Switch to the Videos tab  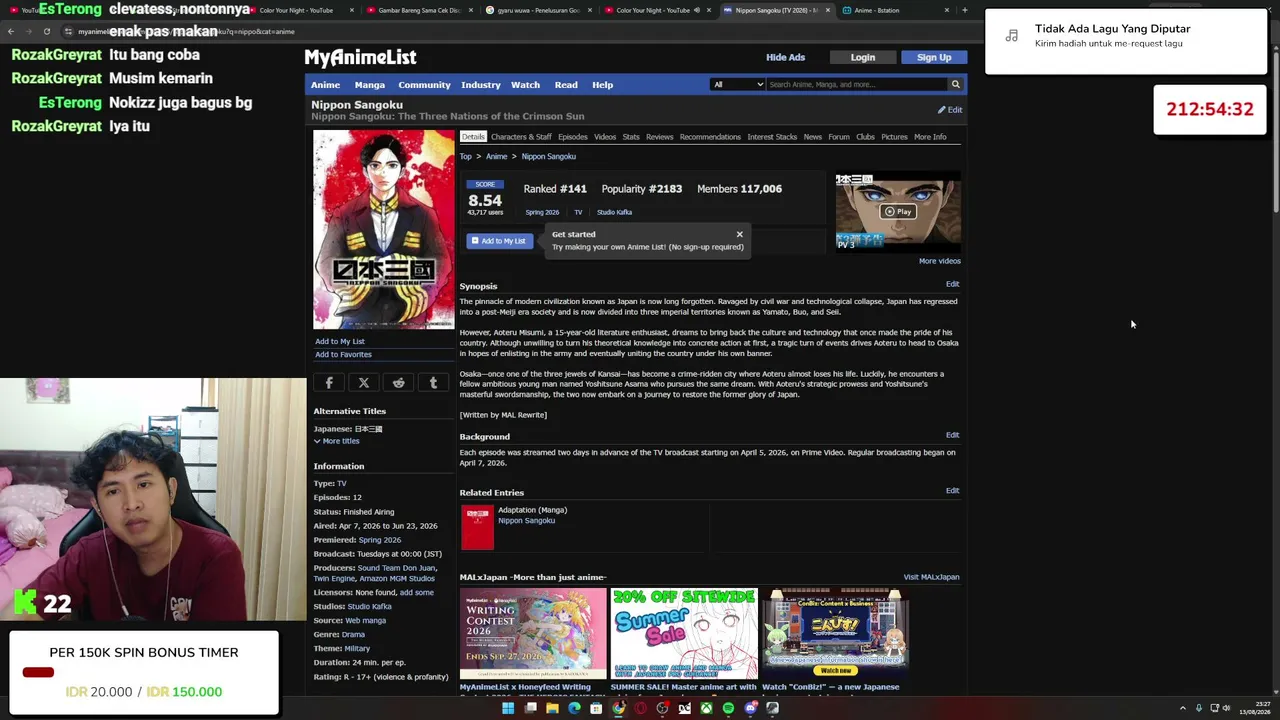605,137
